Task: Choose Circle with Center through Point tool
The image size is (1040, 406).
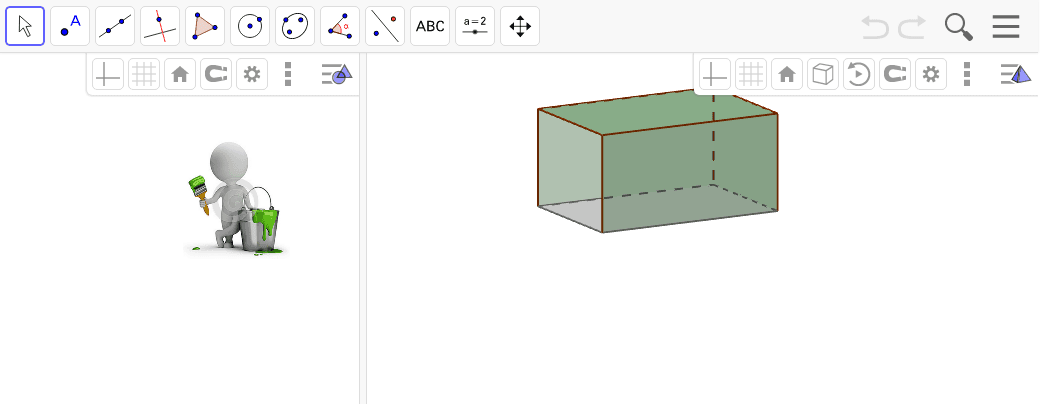Action: (x=250, y=26)
